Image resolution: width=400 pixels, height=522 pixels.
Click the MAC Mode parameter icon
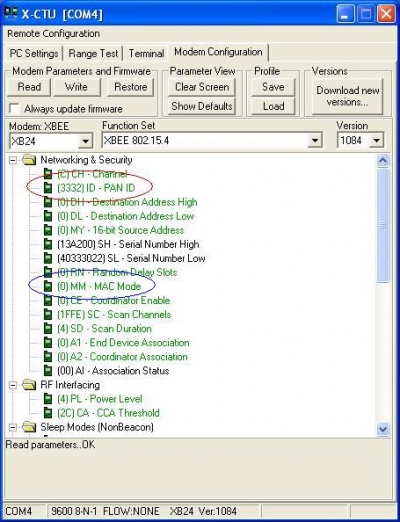coord(48,286)
